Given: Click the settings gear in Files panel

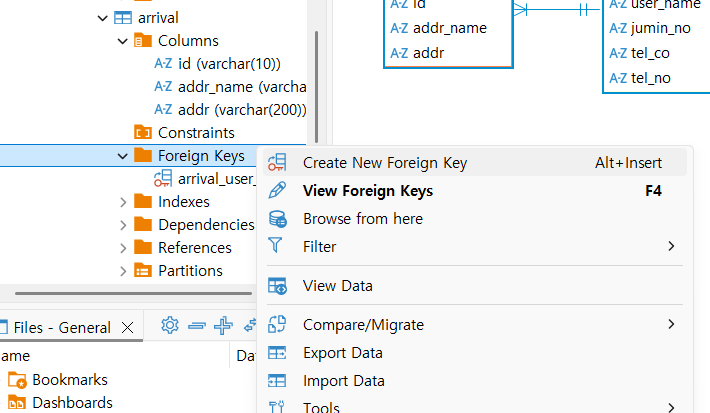Looking at the screenshot, I should (170, 325).
